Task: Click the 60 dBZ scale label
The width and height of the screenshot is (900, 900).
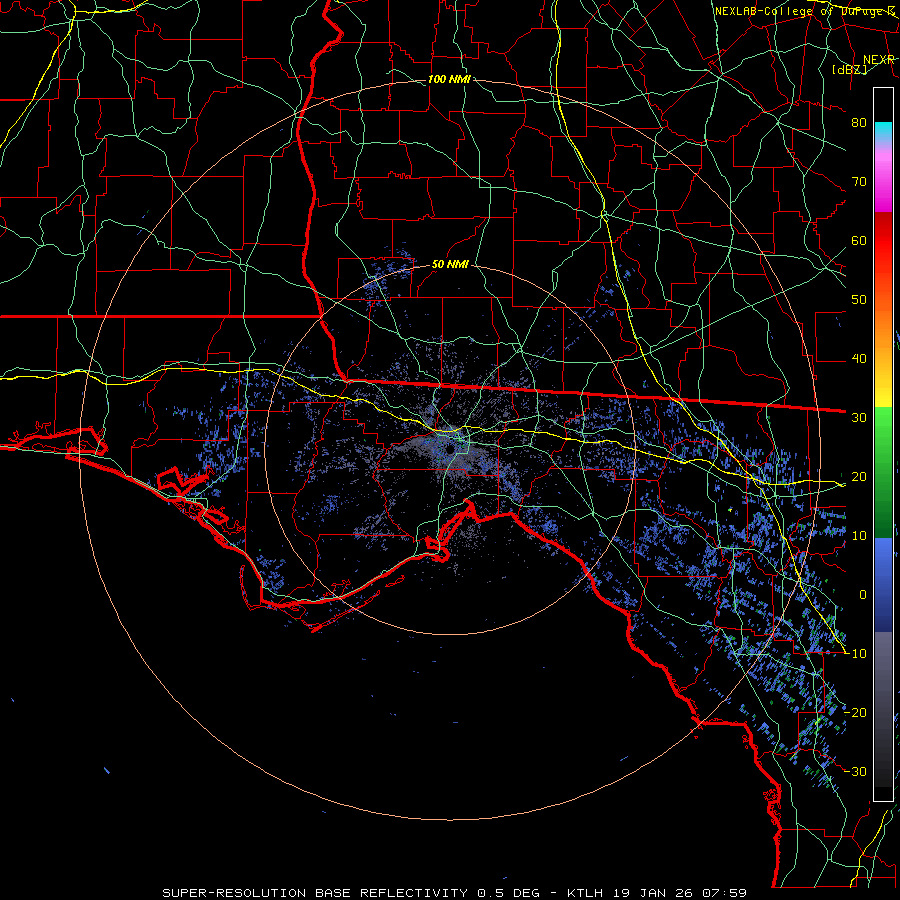Action: 859,240
